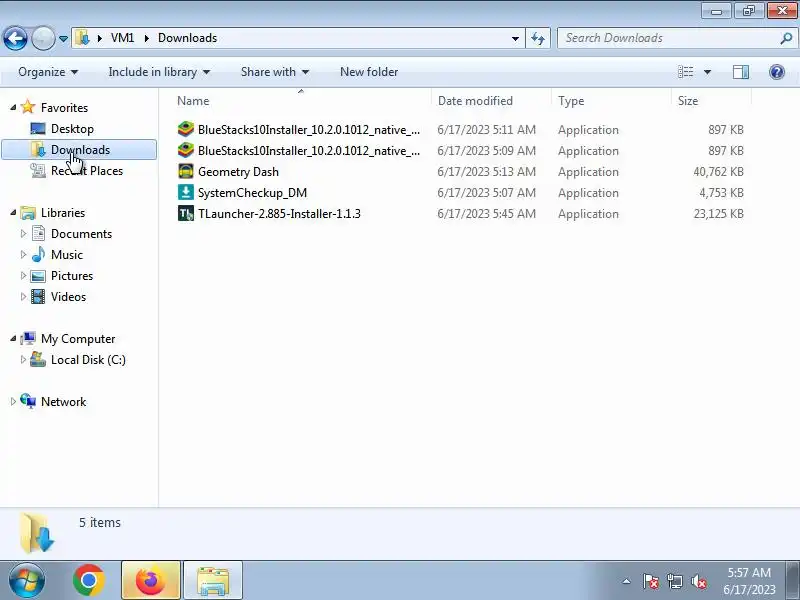Open Desktop in Favorites

coord(72,129)
